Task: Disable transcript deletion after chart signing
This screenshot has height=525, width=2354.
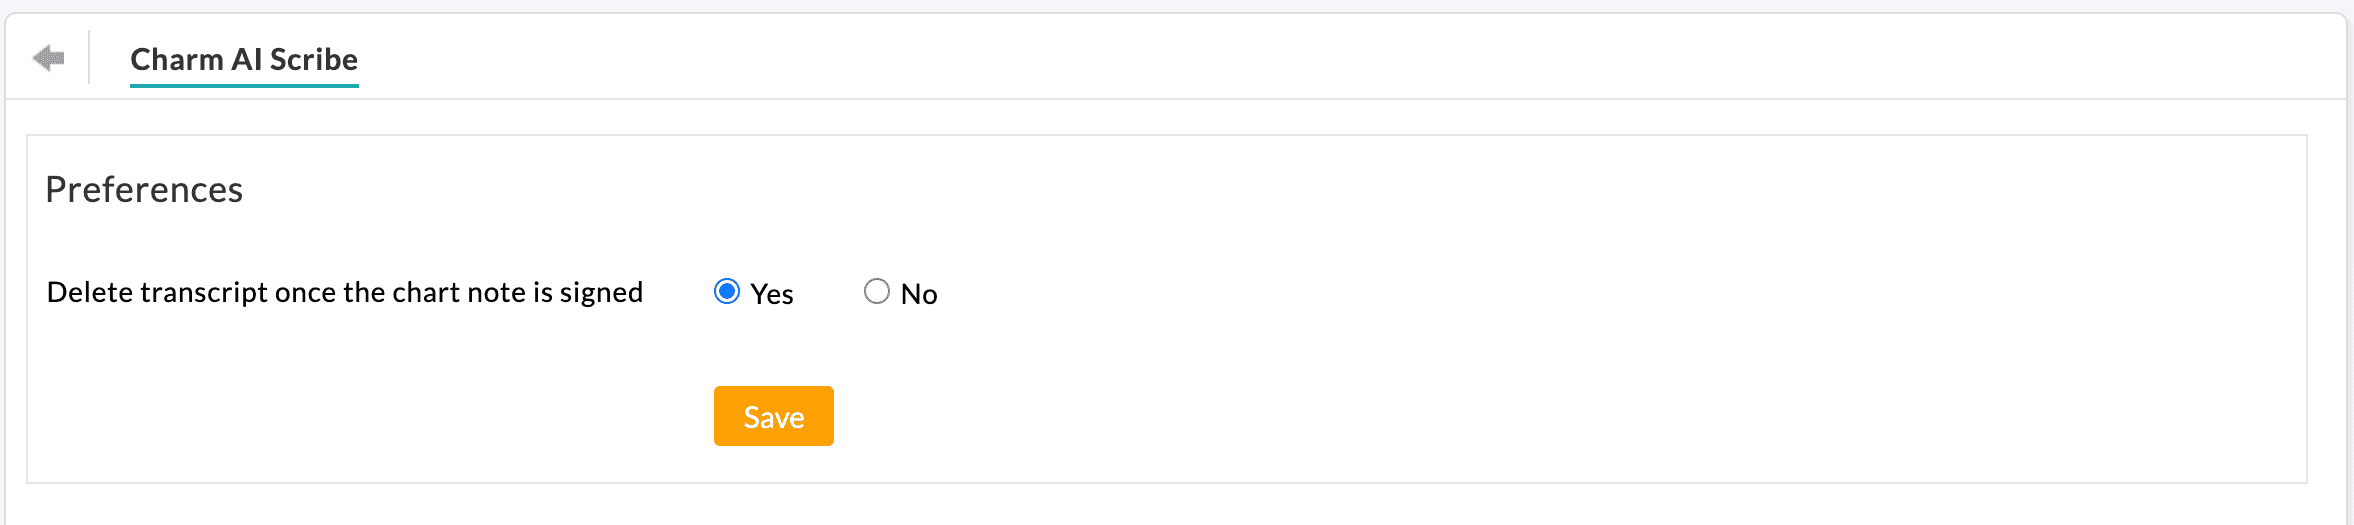Action: point(877,291)
